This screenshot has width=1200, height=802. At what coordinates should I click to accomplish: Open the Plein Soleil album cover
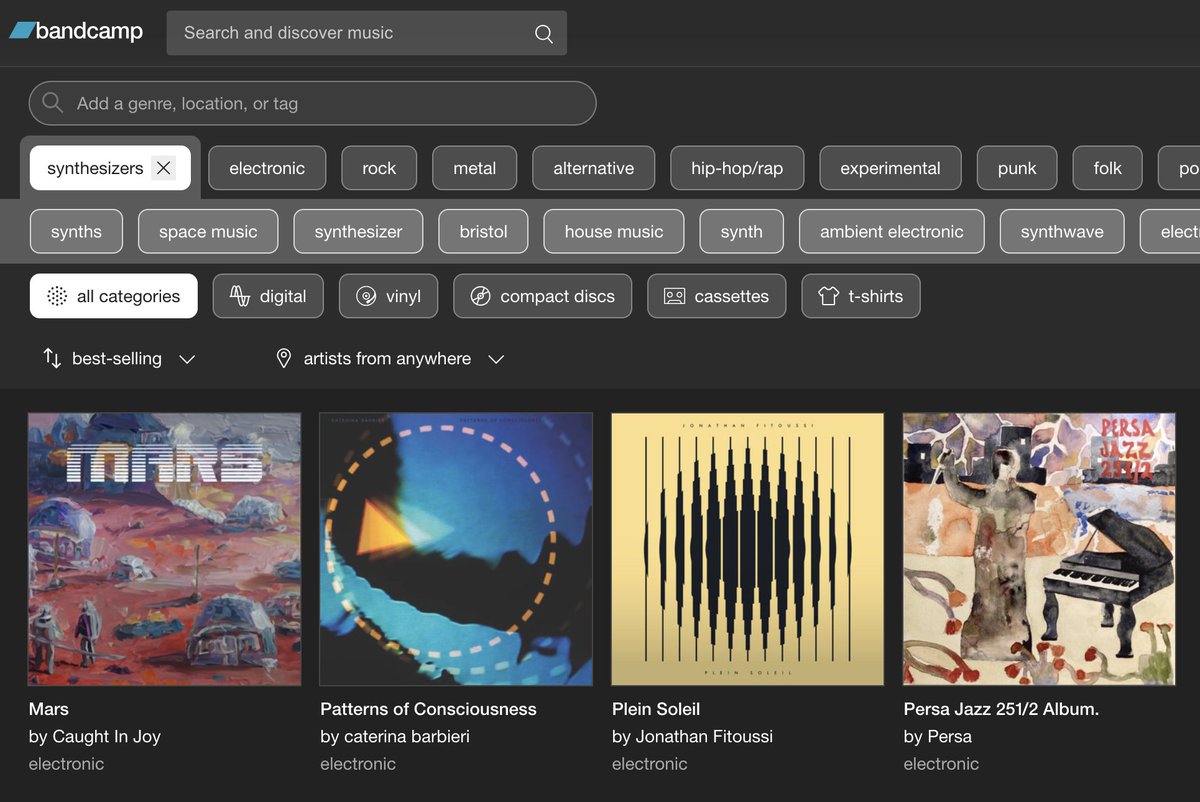point(748,549)
